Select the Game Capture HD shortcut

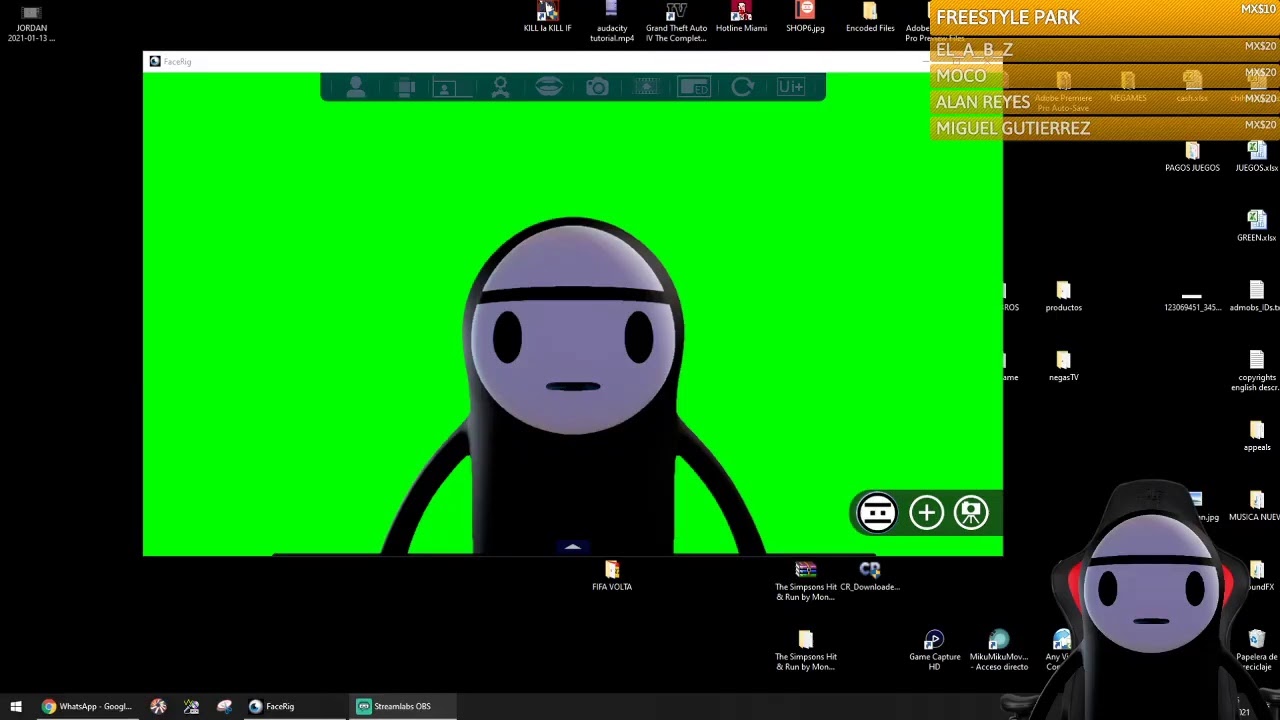click(934, 651)
